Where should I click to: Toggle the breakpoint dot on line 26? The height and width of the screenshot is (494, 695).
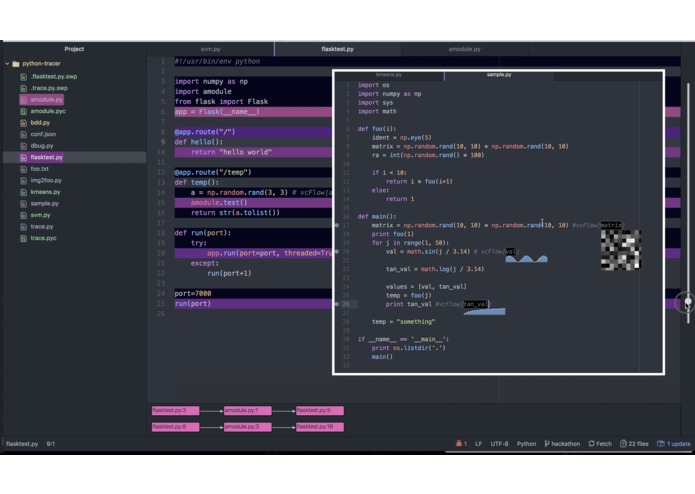click(336, 304)
